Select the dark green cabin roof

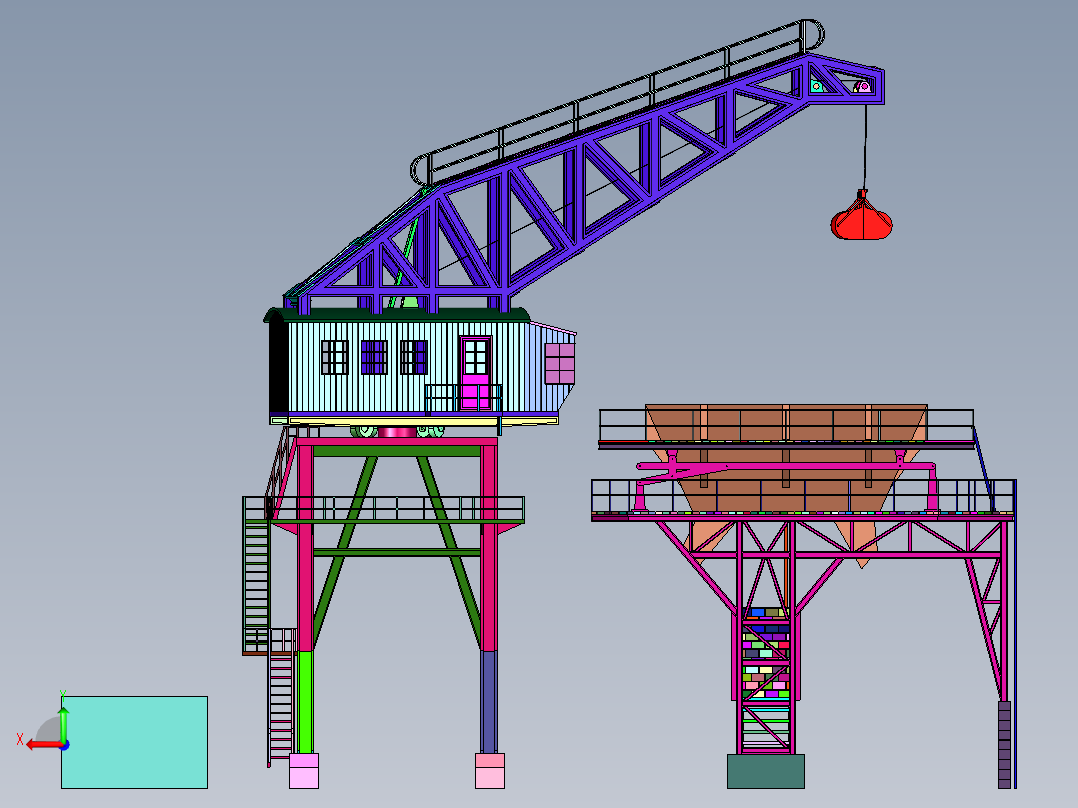(397, 316)
